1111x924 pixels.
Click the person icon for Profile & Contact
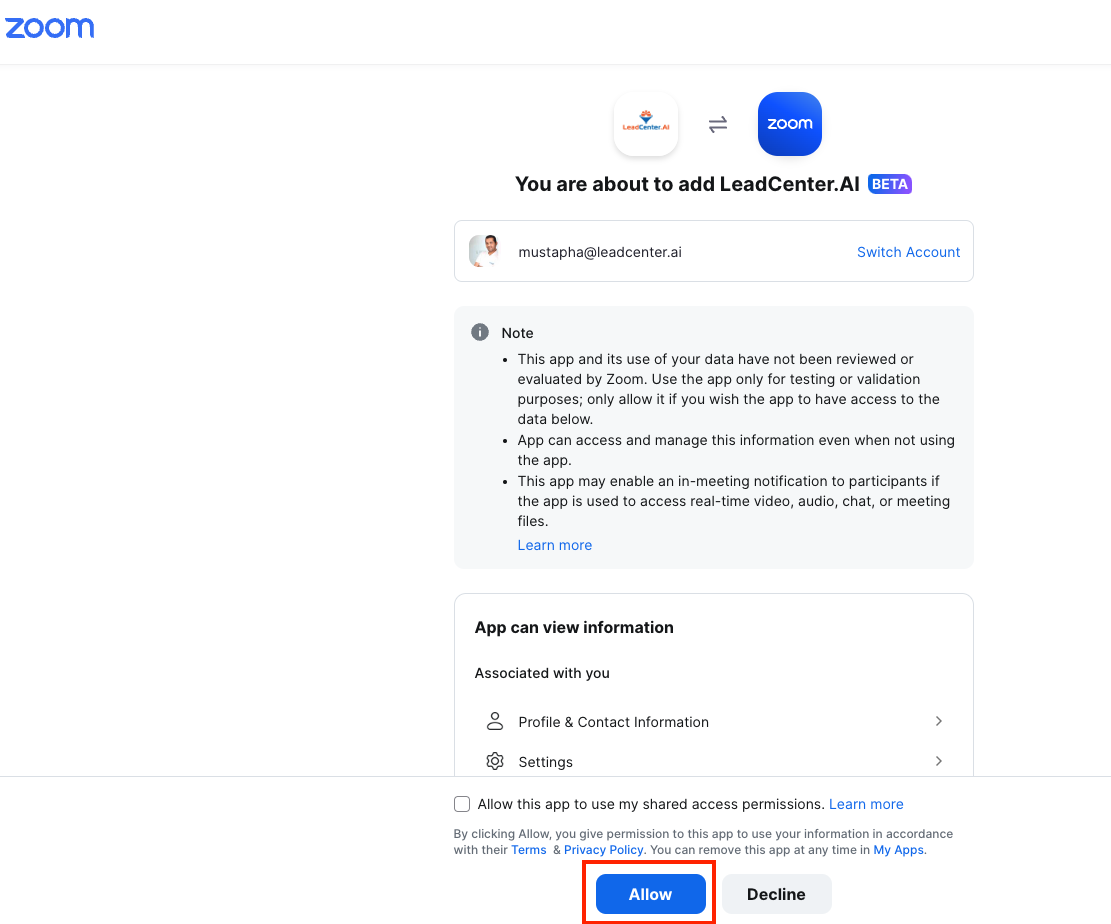pos(495,721)
